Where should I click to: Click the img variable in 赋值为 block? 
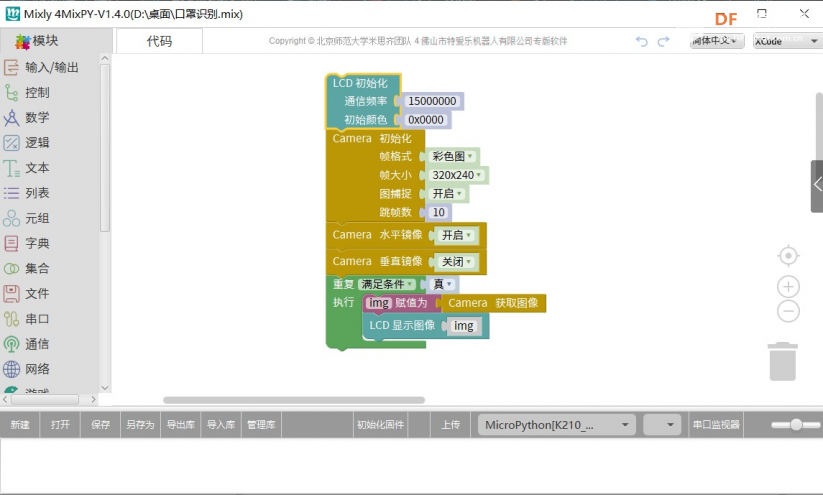coord(378,303)
